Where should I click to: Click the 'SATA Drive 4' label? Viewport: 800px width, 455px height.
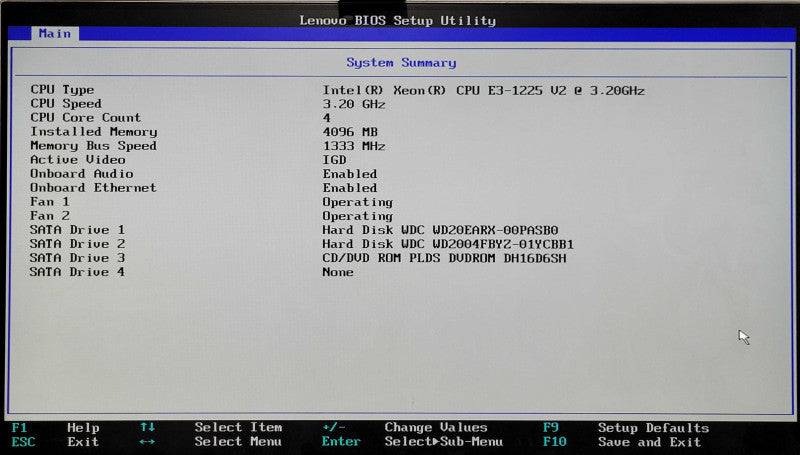pyautogui.click(x=77, y=272)
